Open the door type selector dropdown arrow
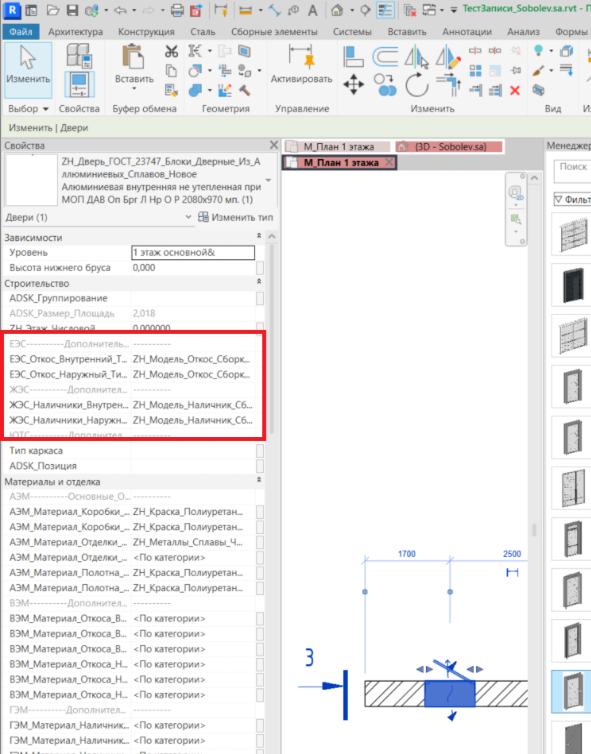Screen dimensions: 591x754 (x=268, y=180)
